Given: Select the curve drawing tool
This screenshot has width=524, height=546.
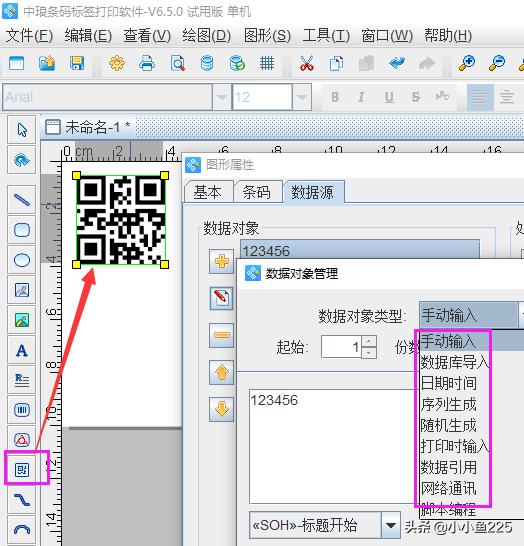Looking at the screenshot, I should point(22,500).
